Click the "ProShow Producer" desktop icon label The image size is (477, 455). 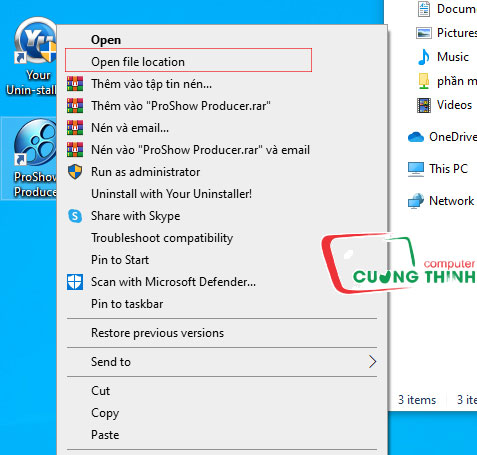[35, 184]
